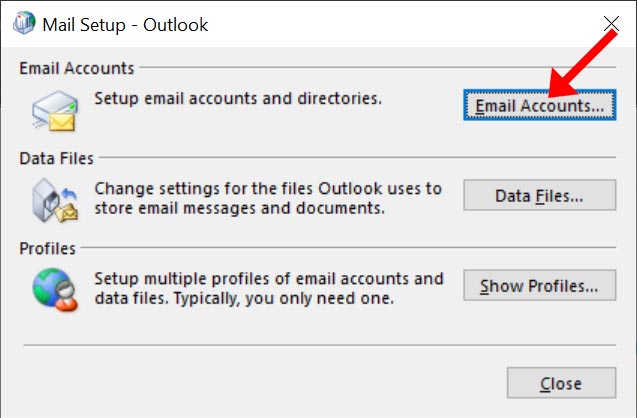Click the 'Setup email accounts and directories' description
Screen dimensions: 637x418
click(238, 98)
